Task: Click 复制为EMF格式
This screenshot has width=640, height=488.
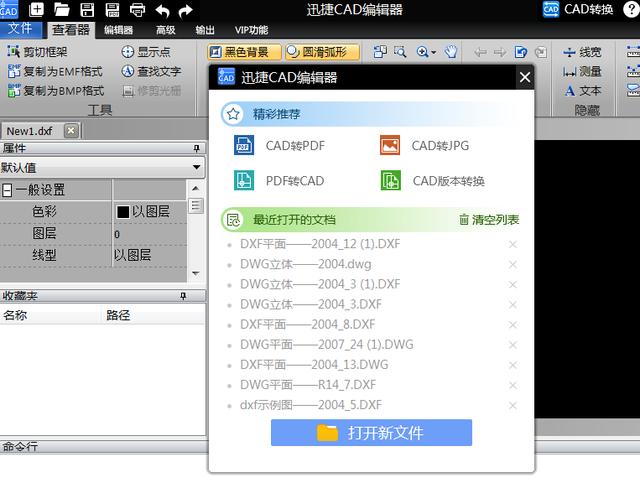Action: point(55,71)
